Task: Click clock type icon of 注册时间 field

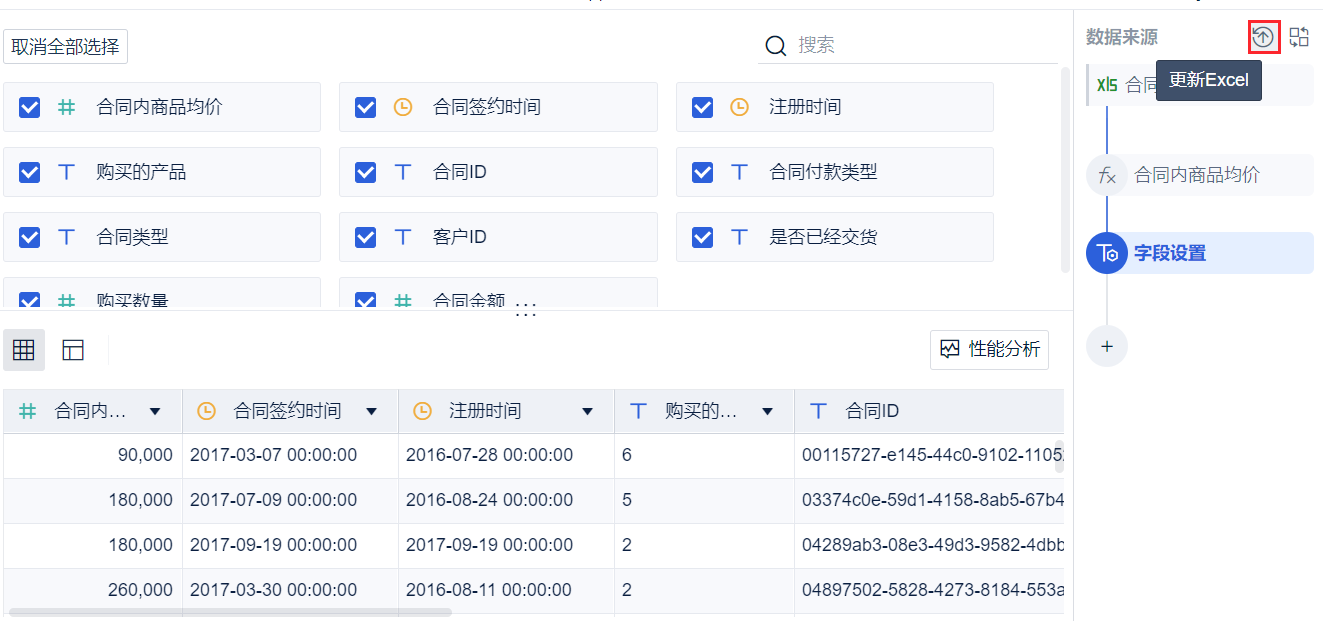Action: tap(739, 107)
